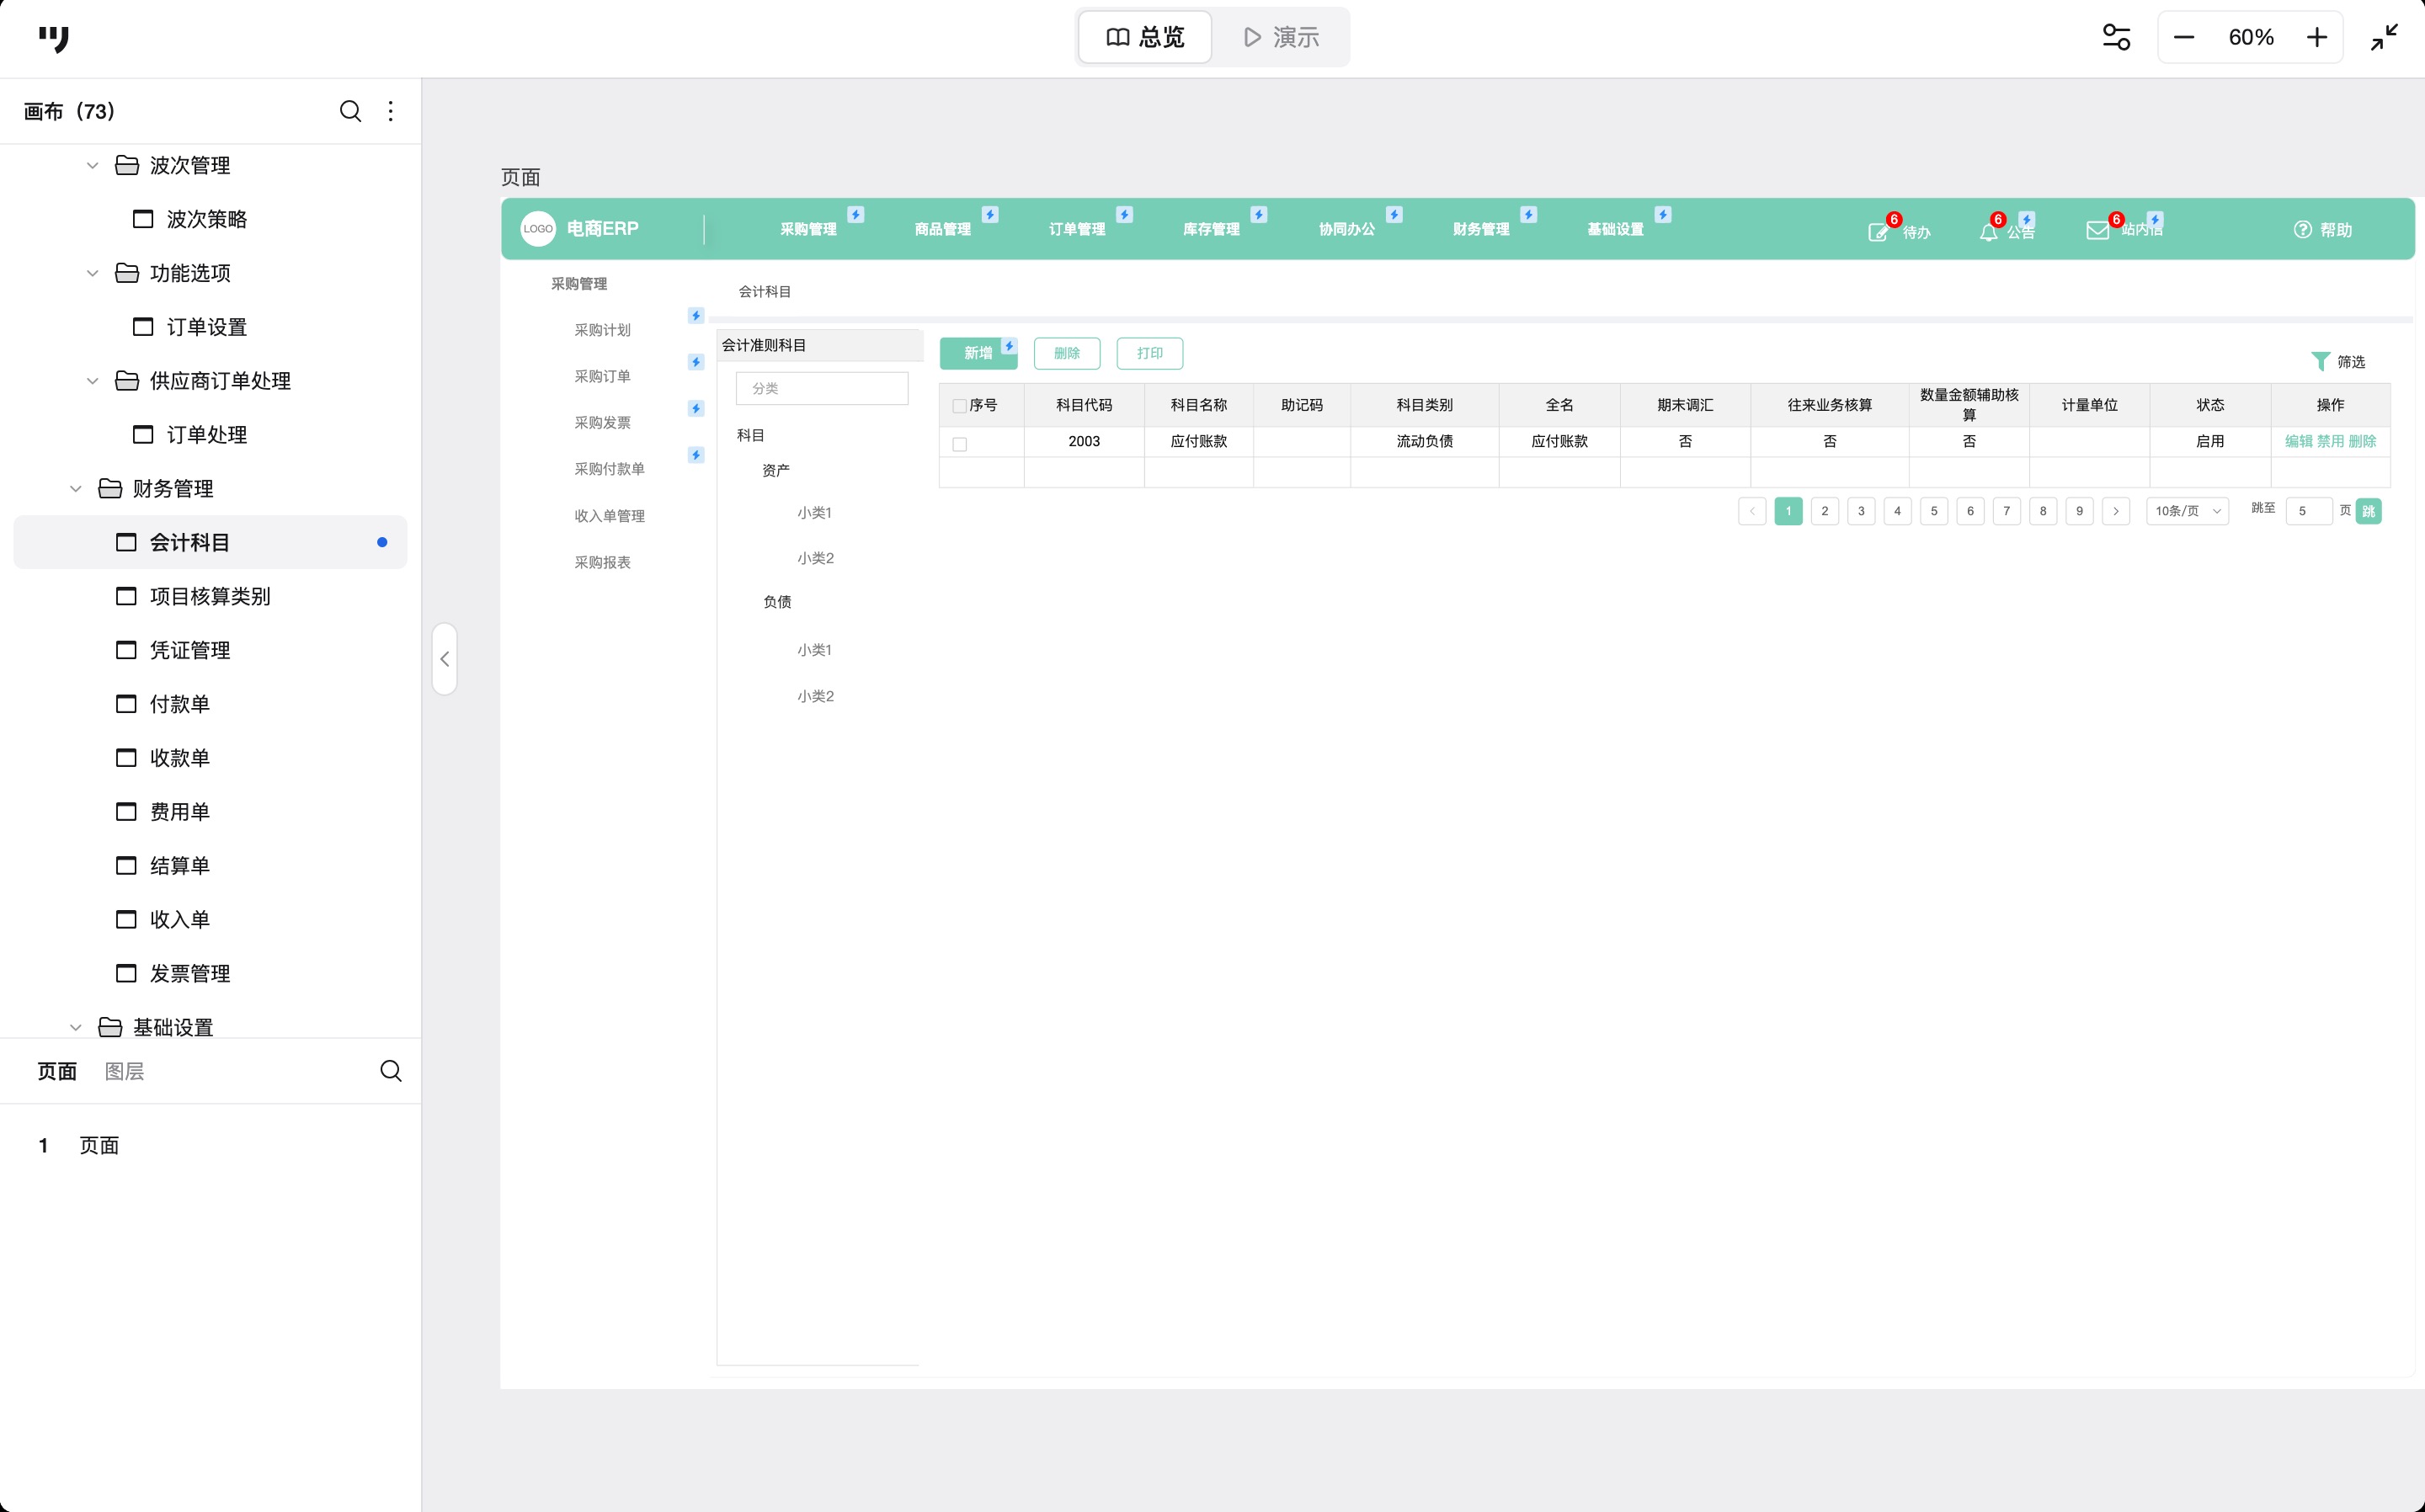Click the 打印 button
Screen dimensions: 2425x1512
(x=1149, y=353)
